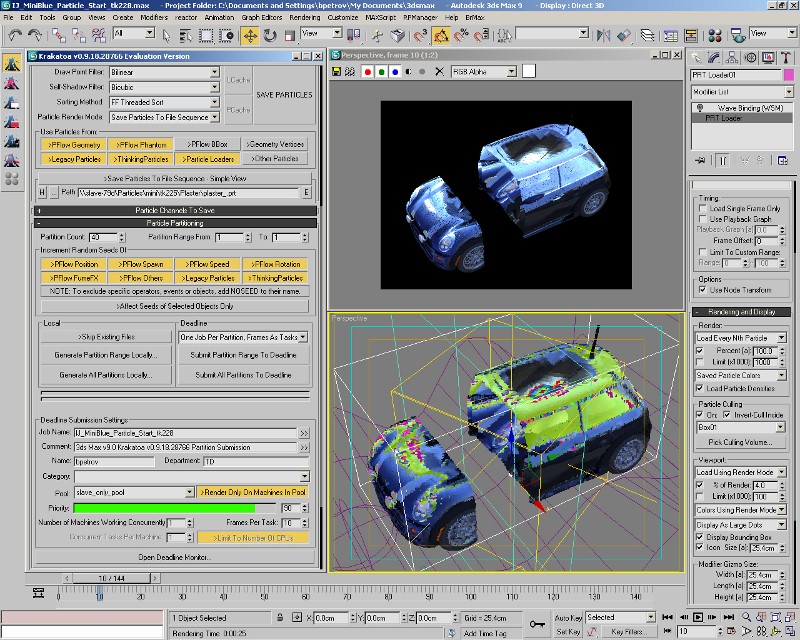Image resolution: width=800 pixels, height=640 pixels.
Task: Click the Quick Render teapot icon
Action: [738, 35]
